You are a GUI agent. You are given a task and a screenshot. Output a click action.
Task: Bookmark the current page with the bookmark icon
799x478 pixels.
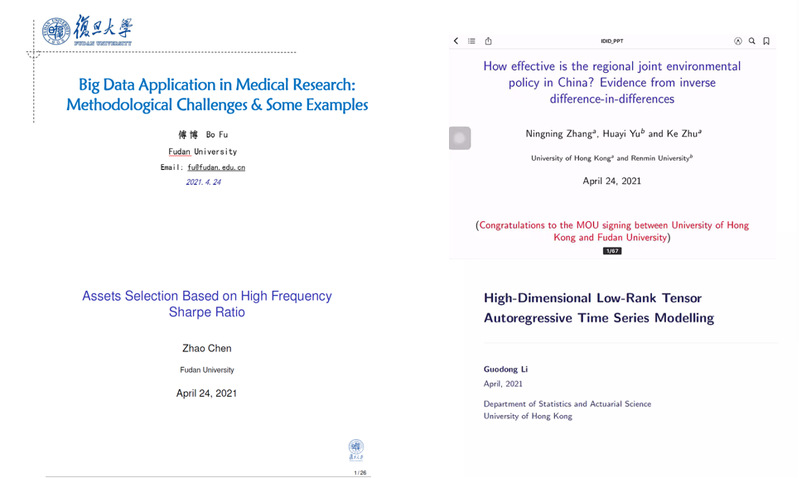click(x=766, y=41)
